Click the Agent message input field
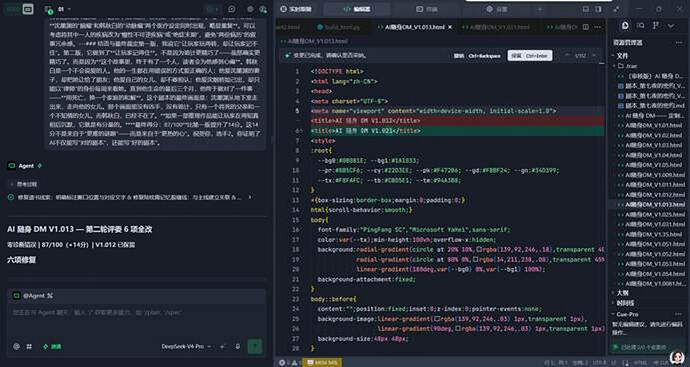Image resolution: width=690 pixels, height=367 pixels. (136, 320)
